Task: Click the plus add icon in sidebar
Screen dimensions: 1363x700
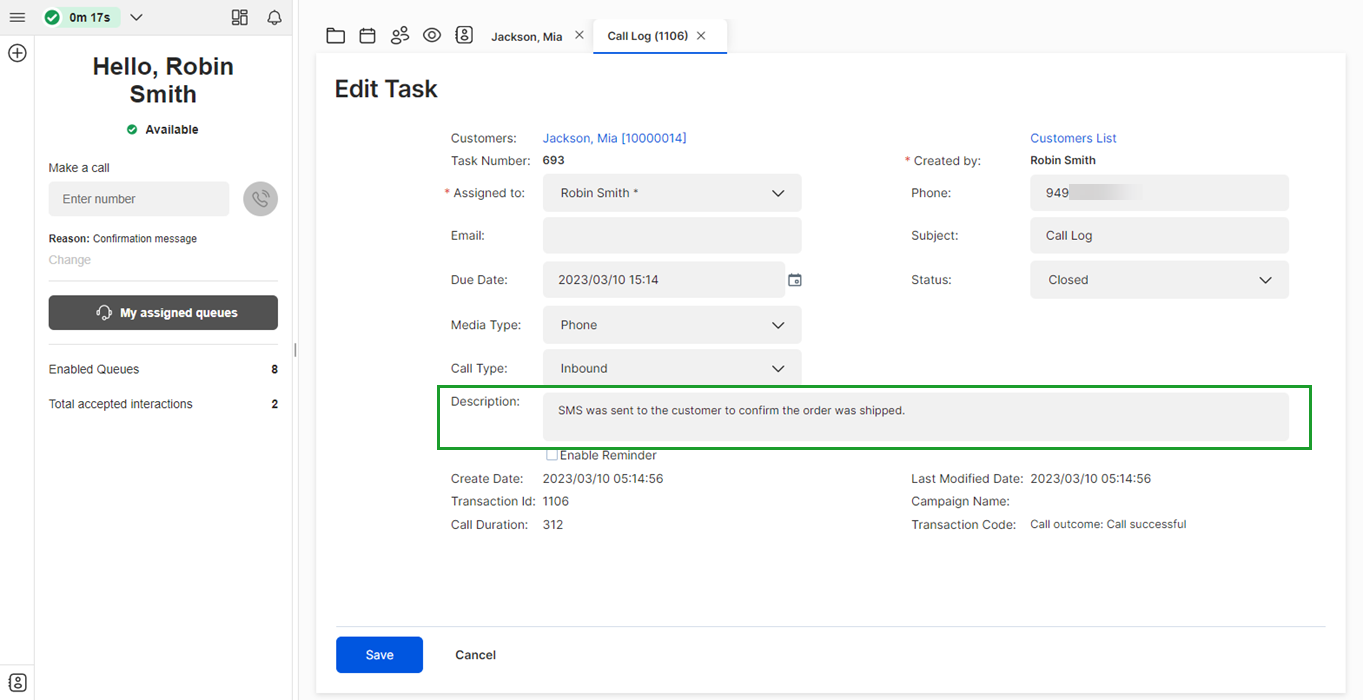Action: tap(17, 53)
